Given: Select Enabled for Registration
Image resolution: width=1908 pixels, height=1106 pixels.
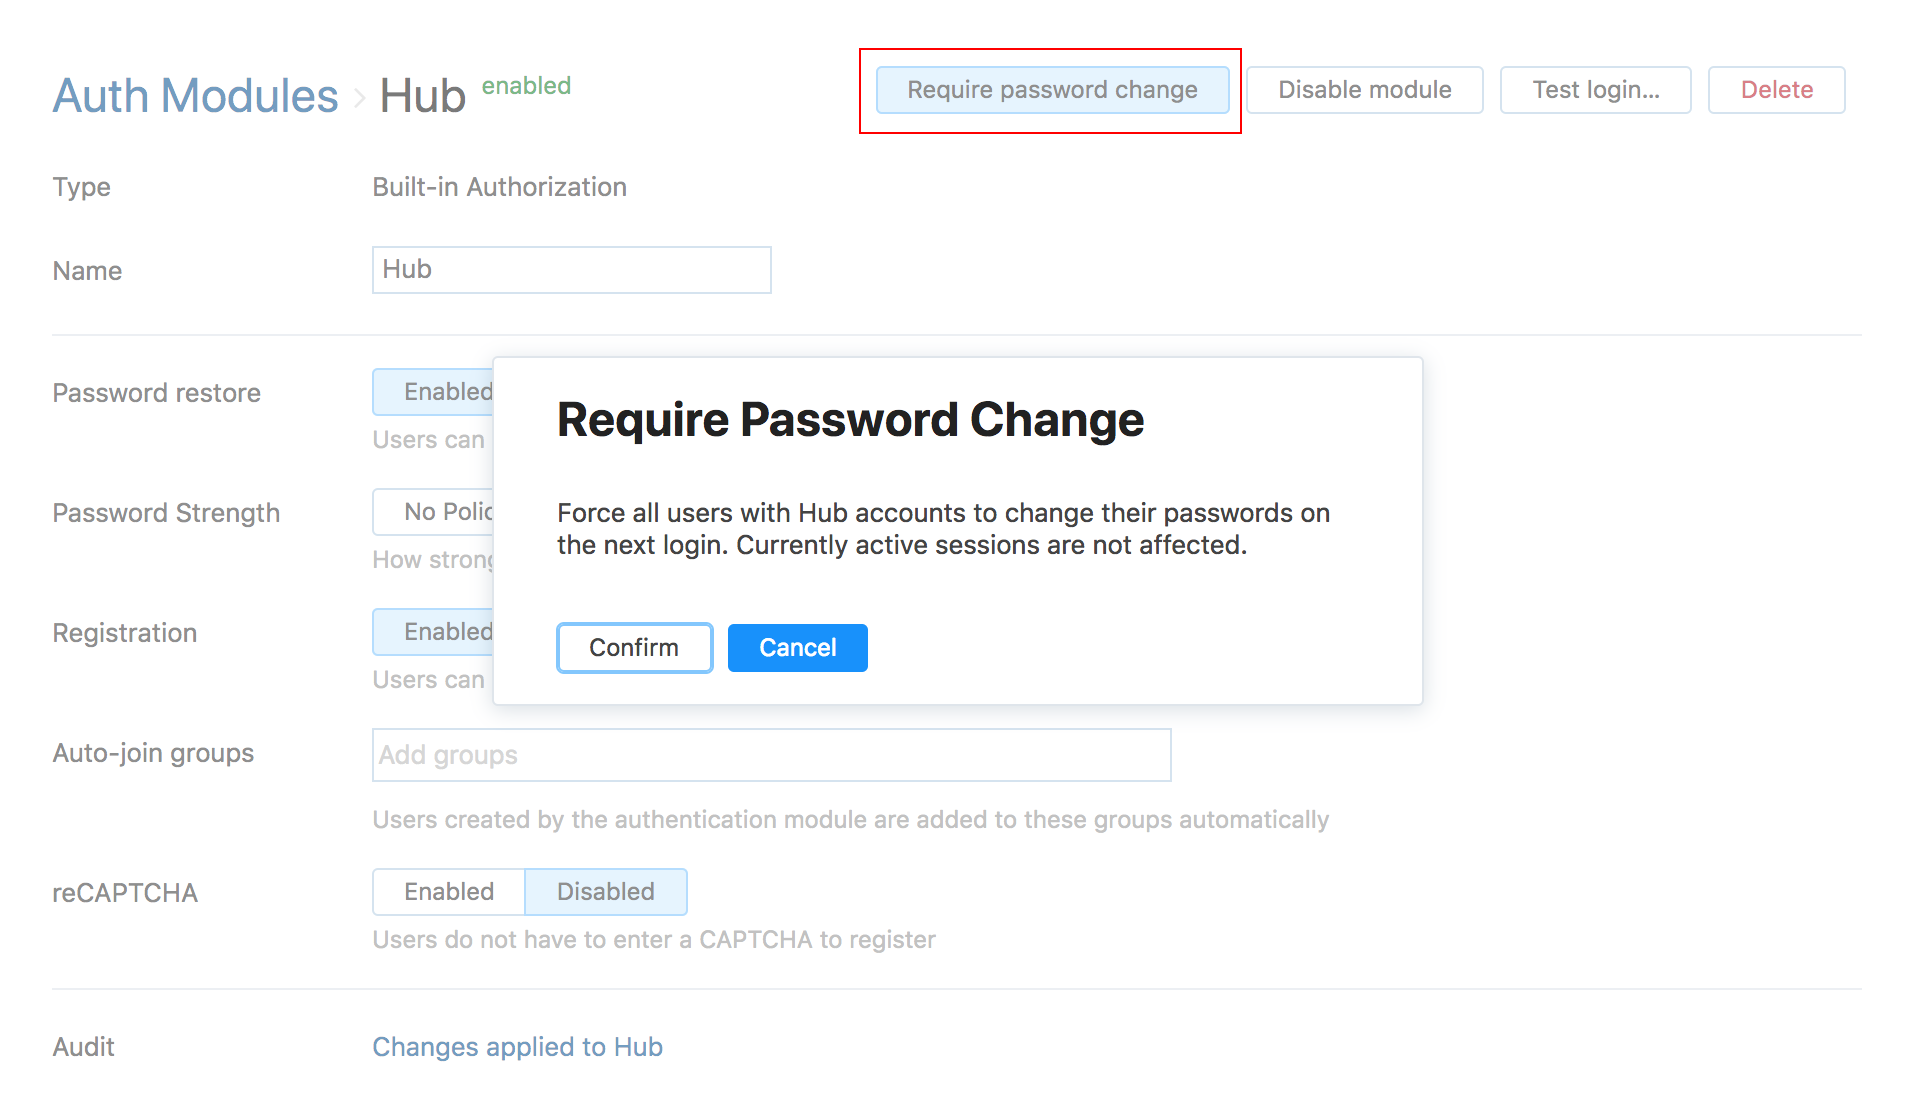Looking at the screenshot, I should click(435, 632).
